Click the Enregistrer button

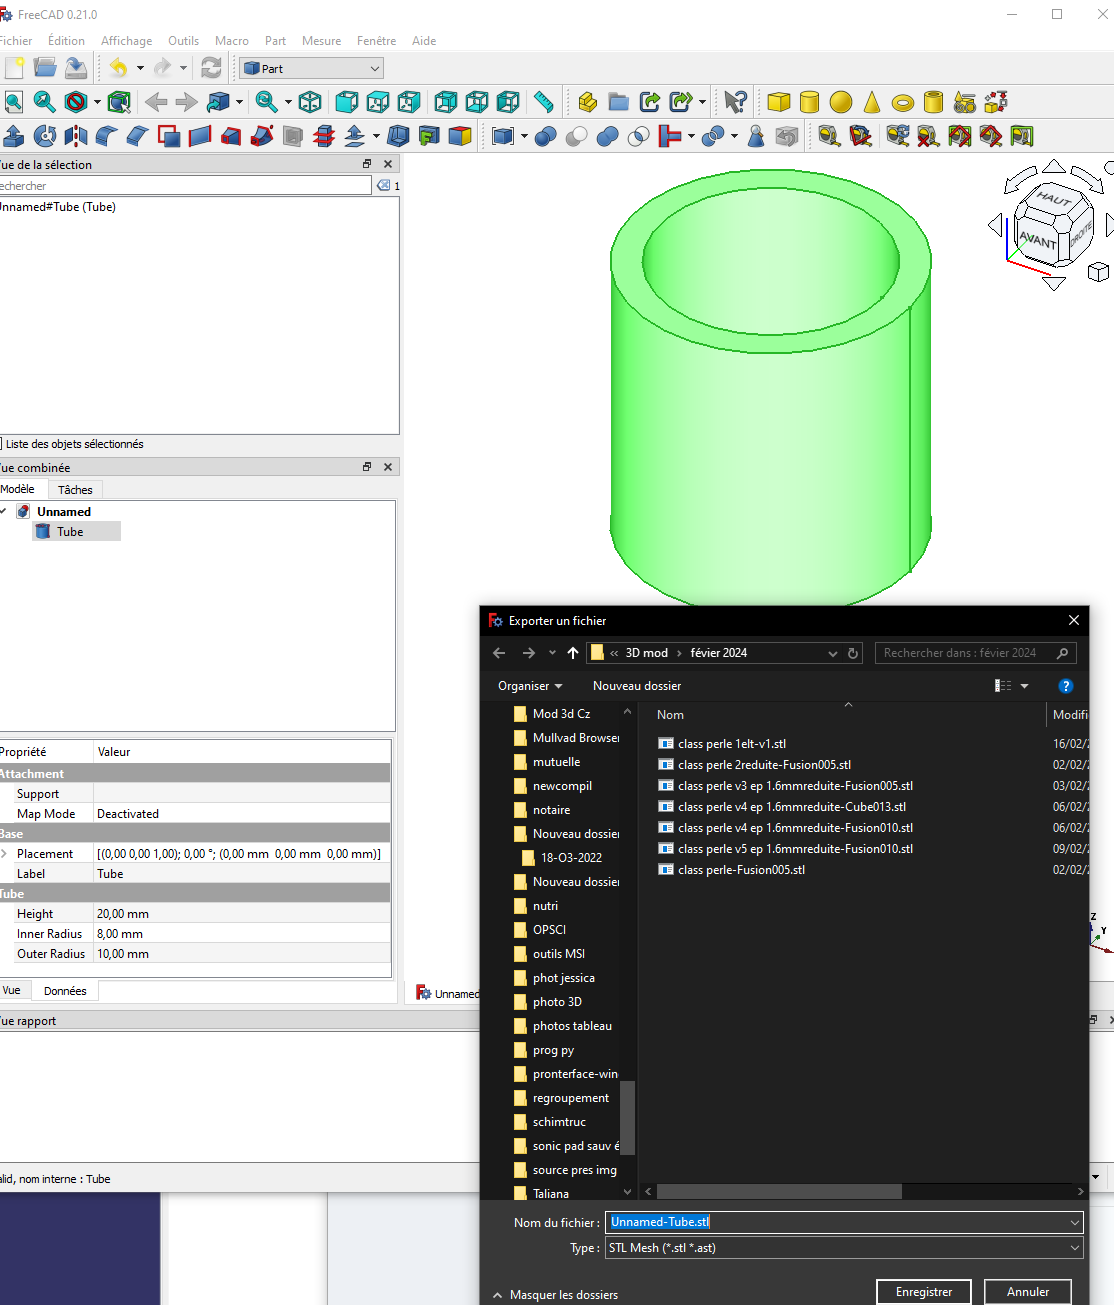click(x=923, y=1292)
